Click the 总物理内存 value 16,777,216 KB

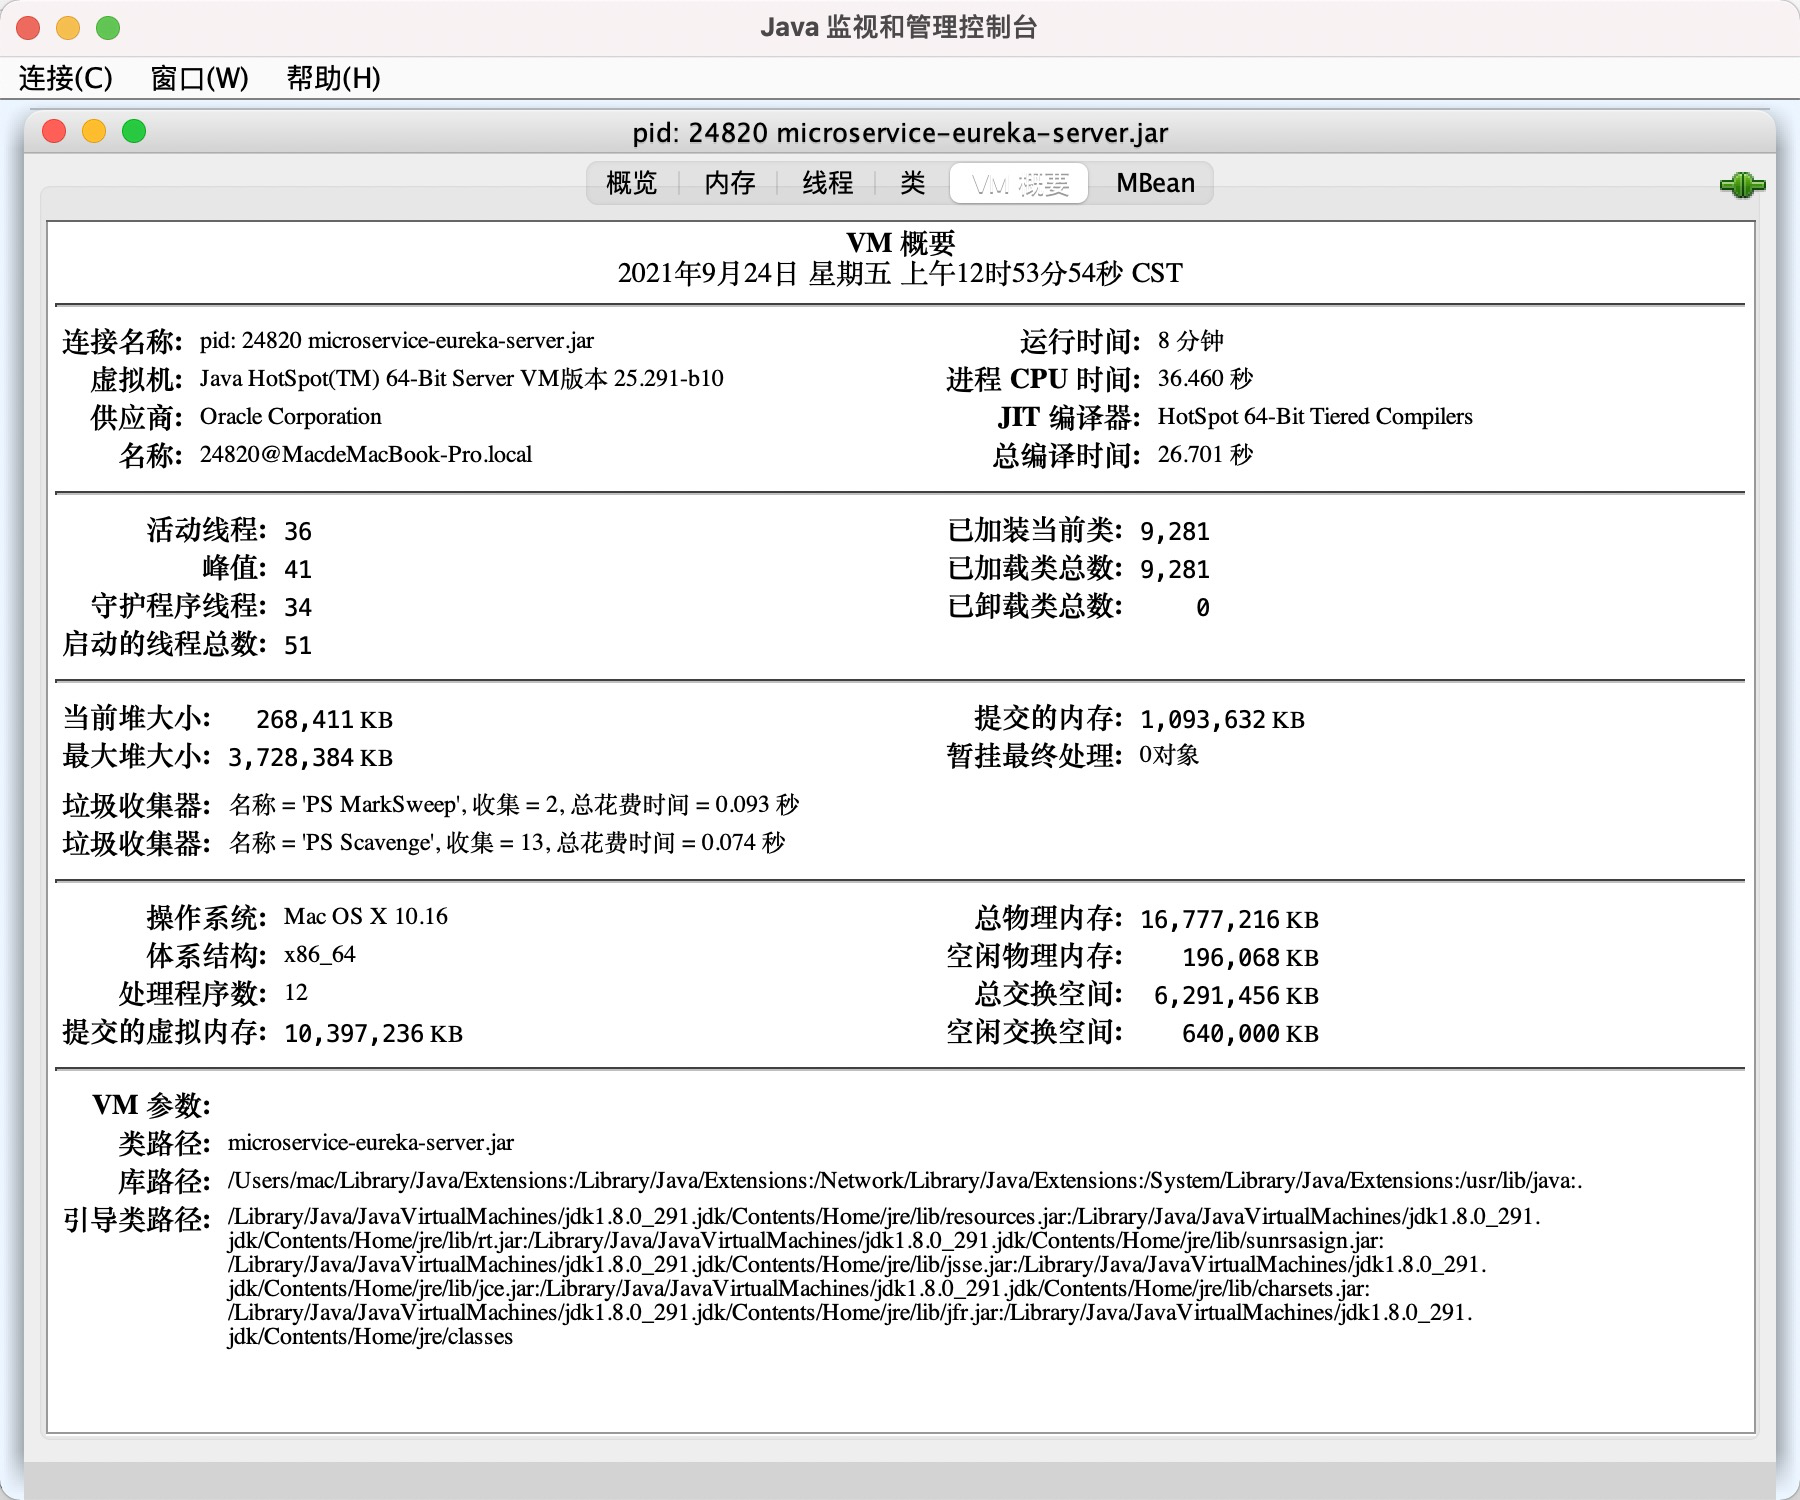tap(1229, 919)
